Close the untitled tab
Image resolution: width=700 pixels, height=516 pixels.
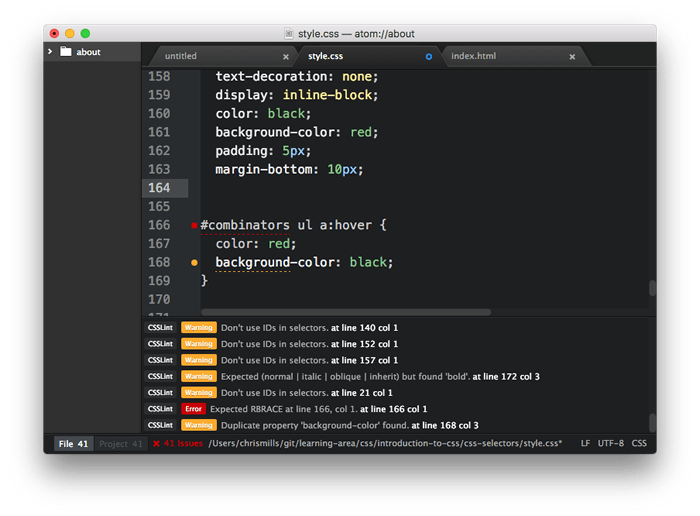point(286,57)
